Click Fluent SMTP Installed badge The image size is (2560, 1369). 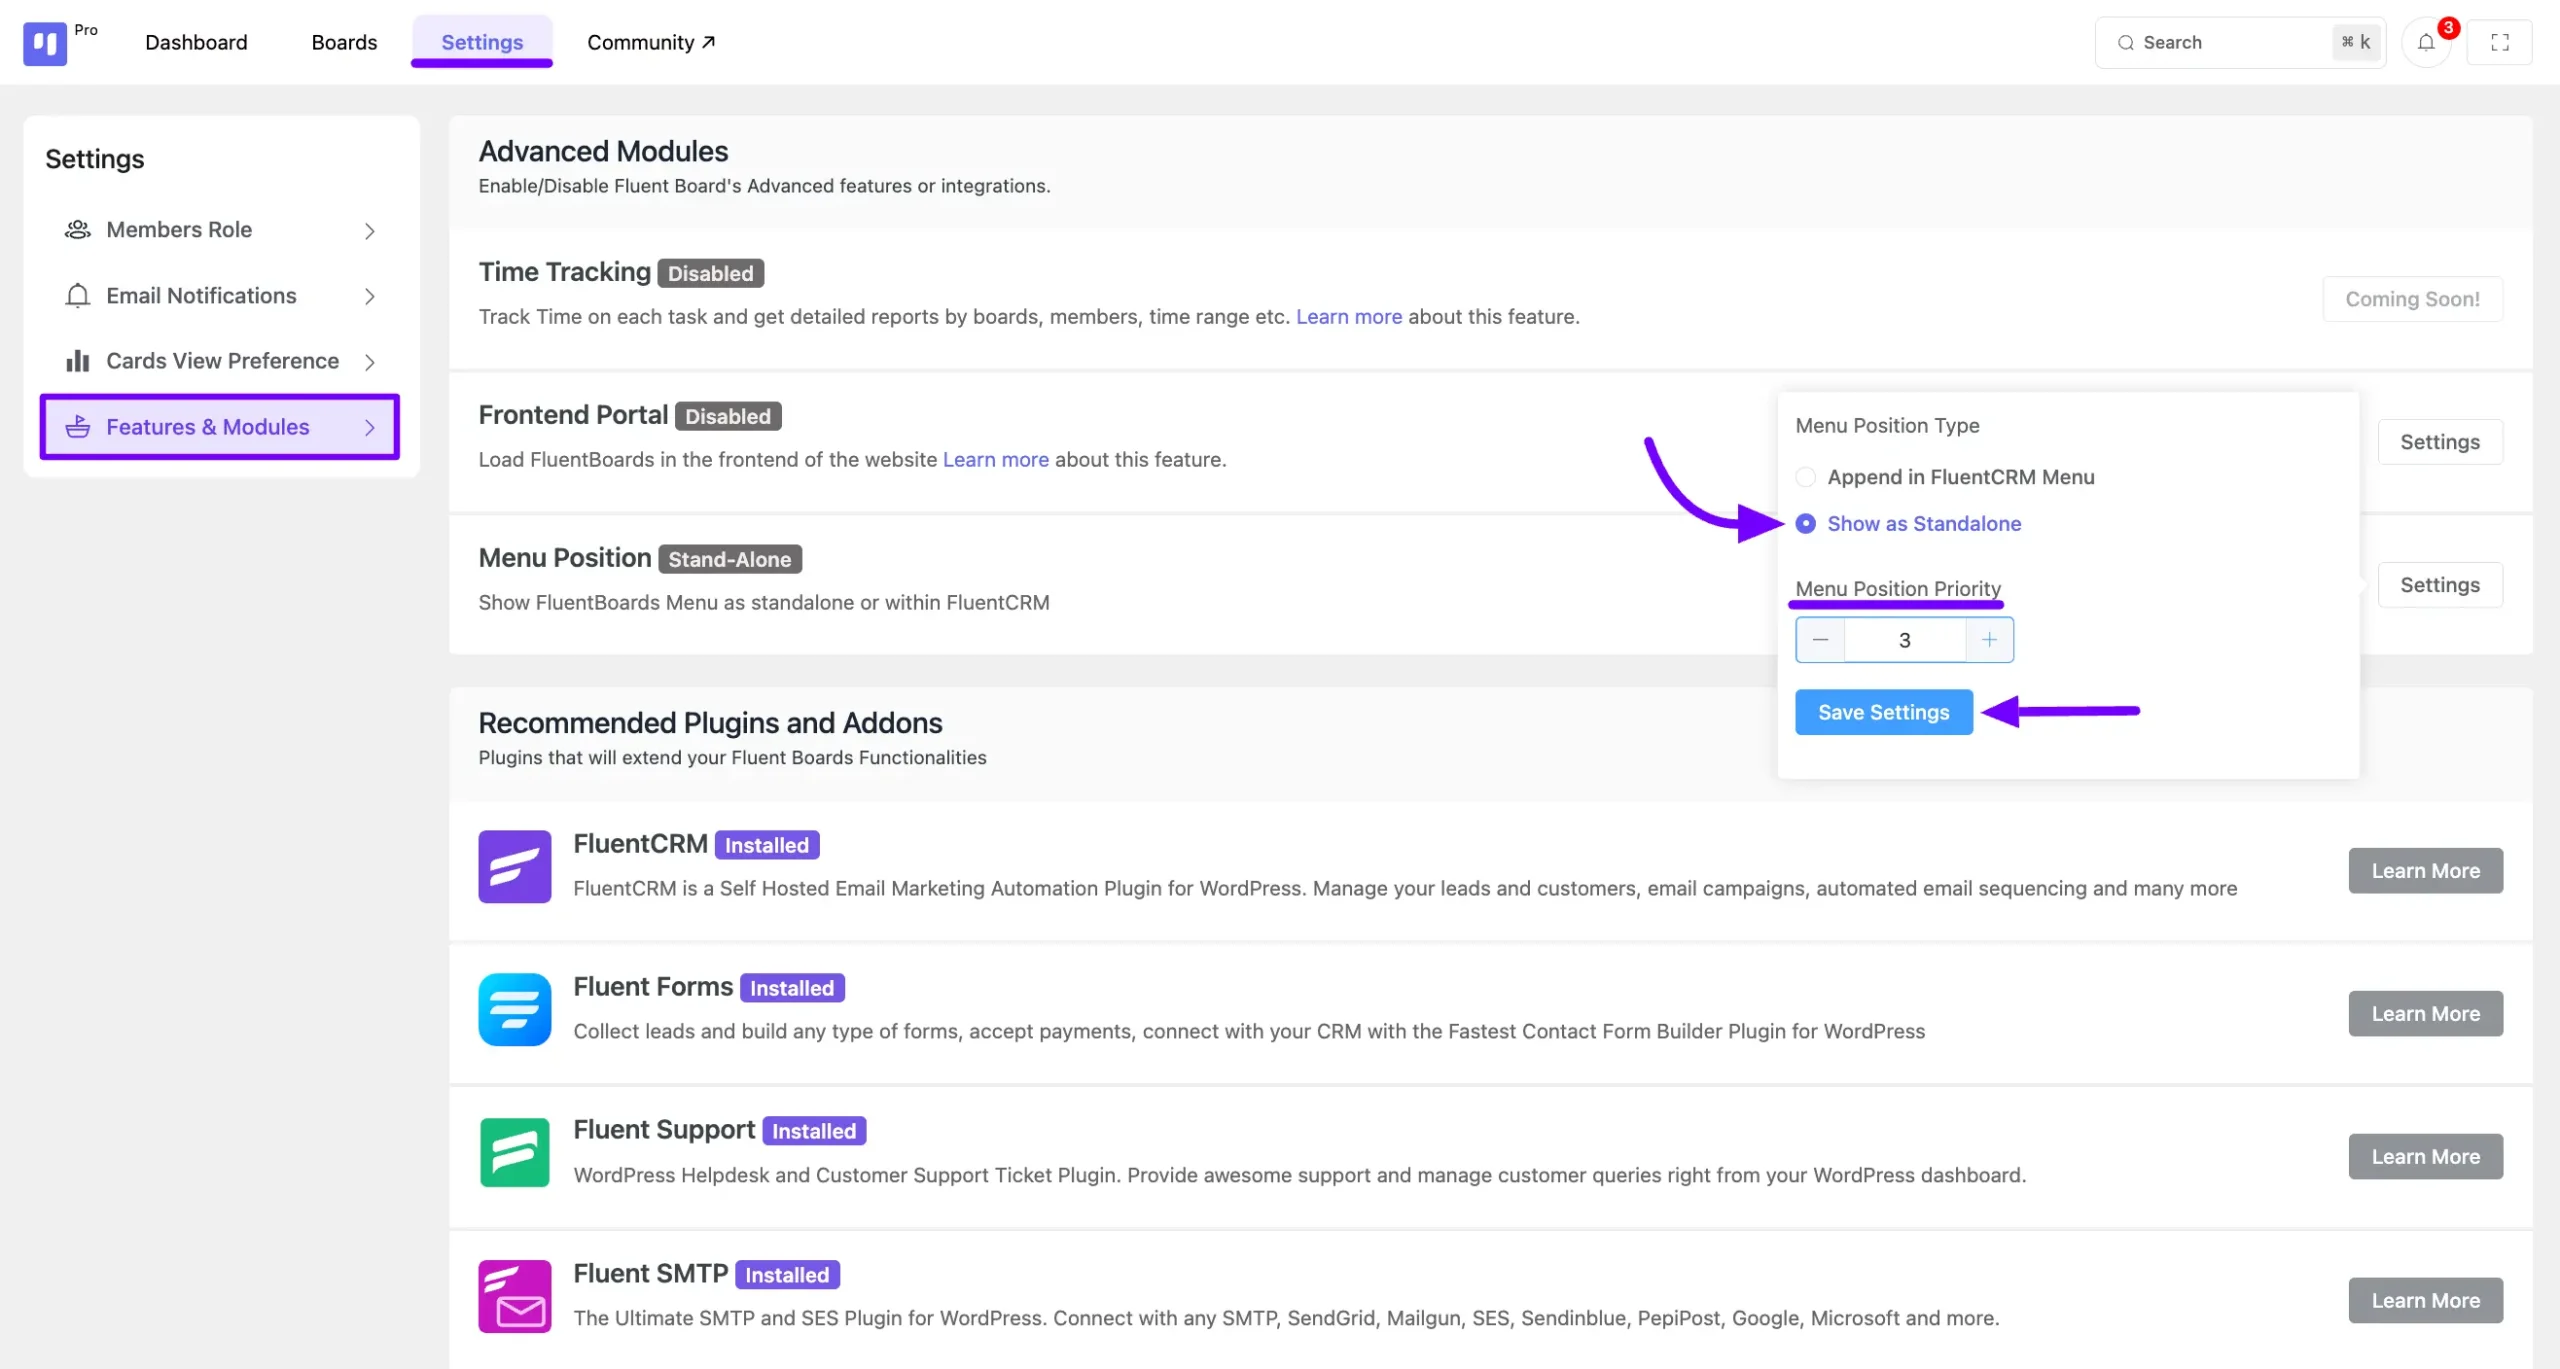click(787, 1275)
